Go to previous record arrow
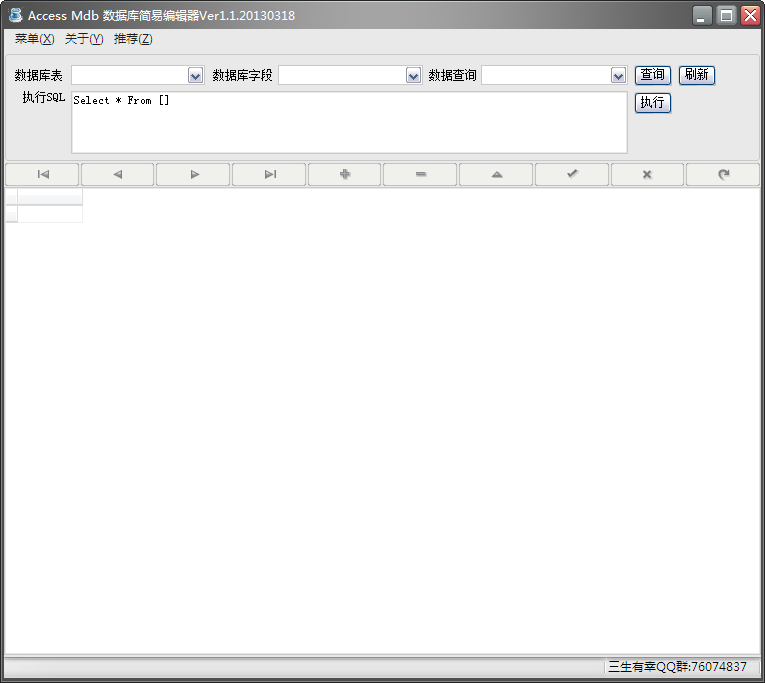Viewport: 765px width, 683px height. click(118, 175)
